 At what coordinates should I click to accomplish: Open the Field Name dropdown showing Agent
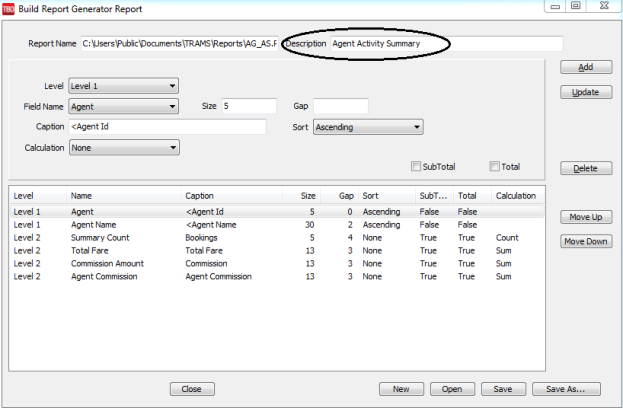pos(124,106)
